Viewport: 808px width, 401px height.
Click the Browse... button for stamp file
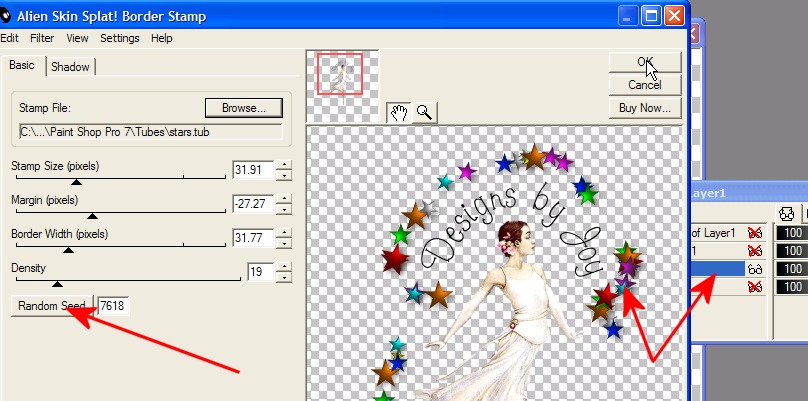click(x=244, y=108)
